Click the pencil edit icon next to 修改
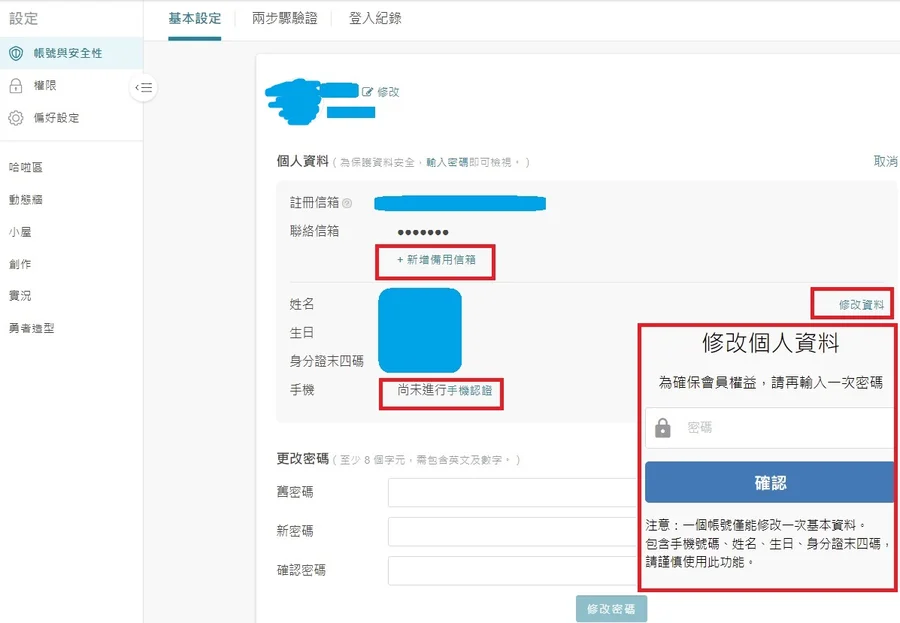Image resolution: width=900 pixels, height=623 pixels. pos(367,91)
